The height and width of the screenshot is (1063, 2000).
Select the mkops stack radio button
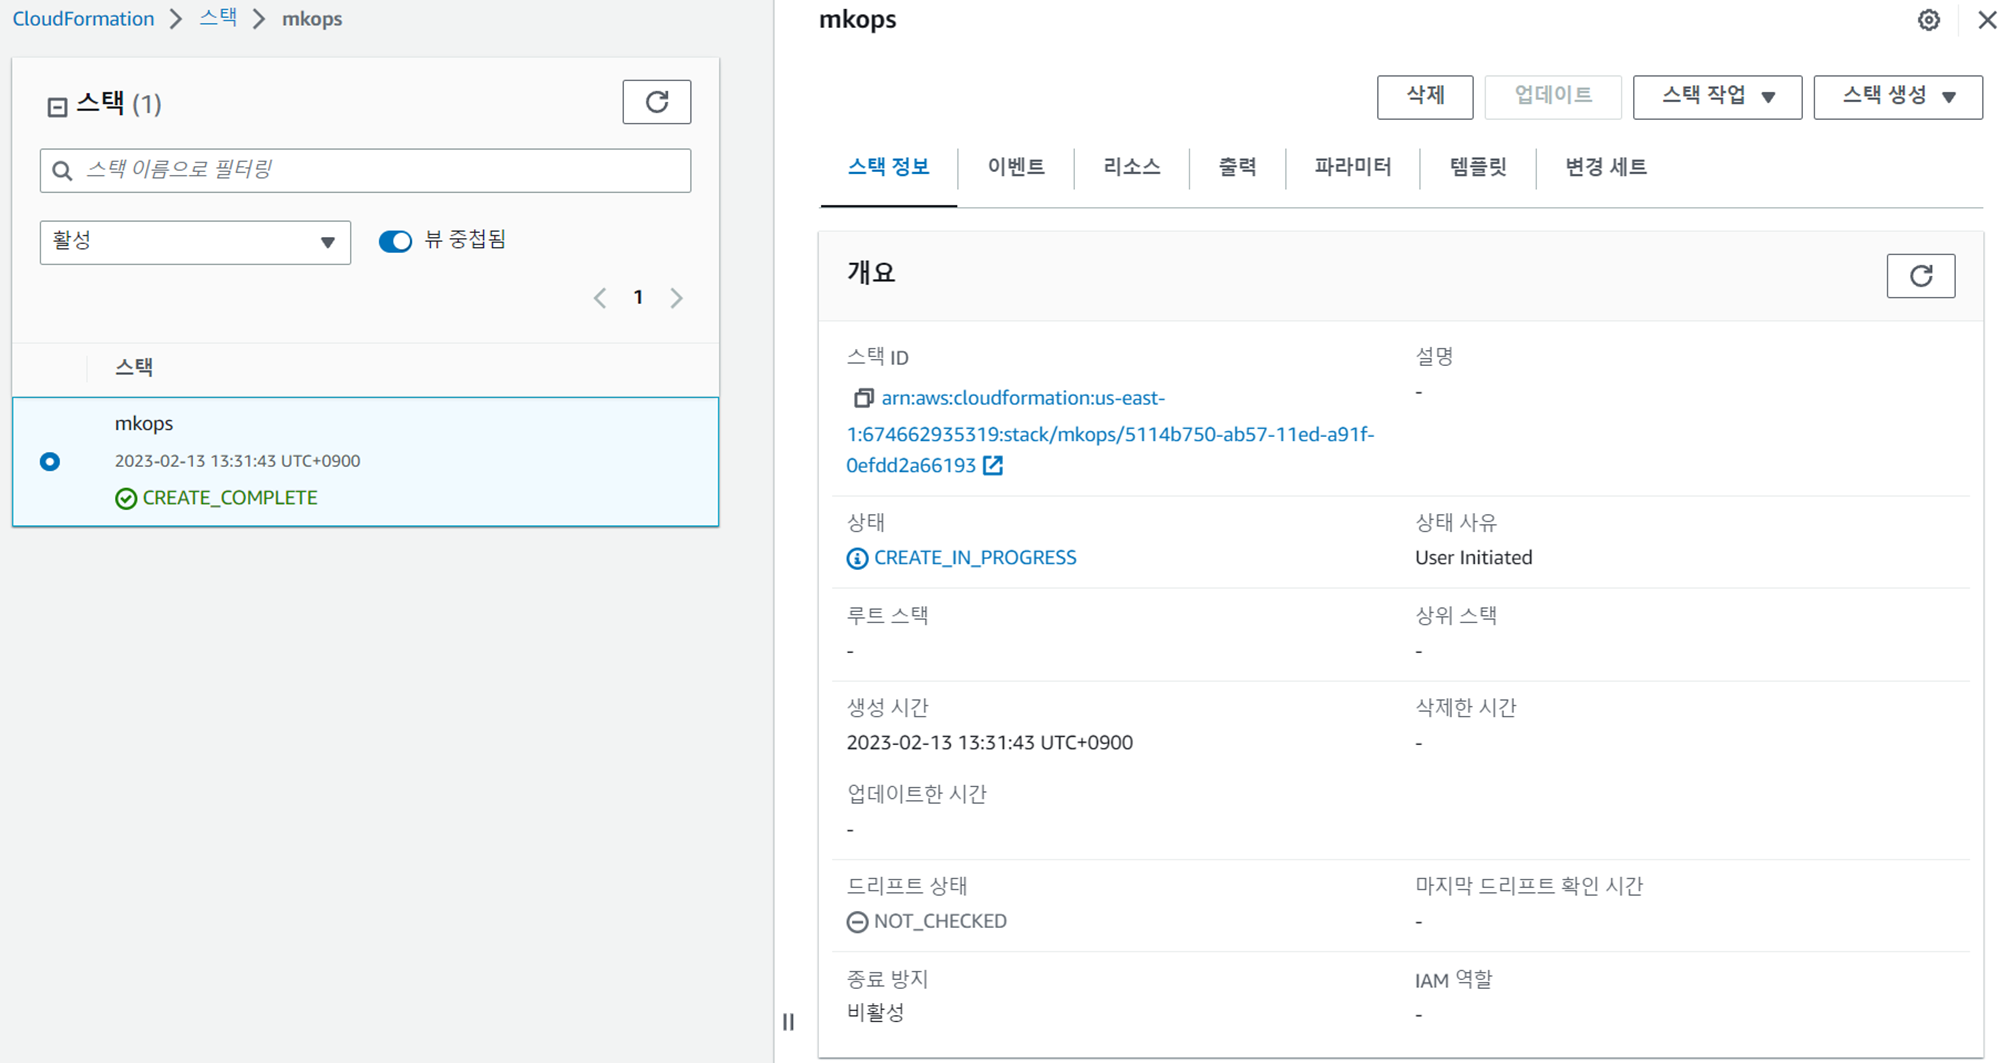pos(50,461)
